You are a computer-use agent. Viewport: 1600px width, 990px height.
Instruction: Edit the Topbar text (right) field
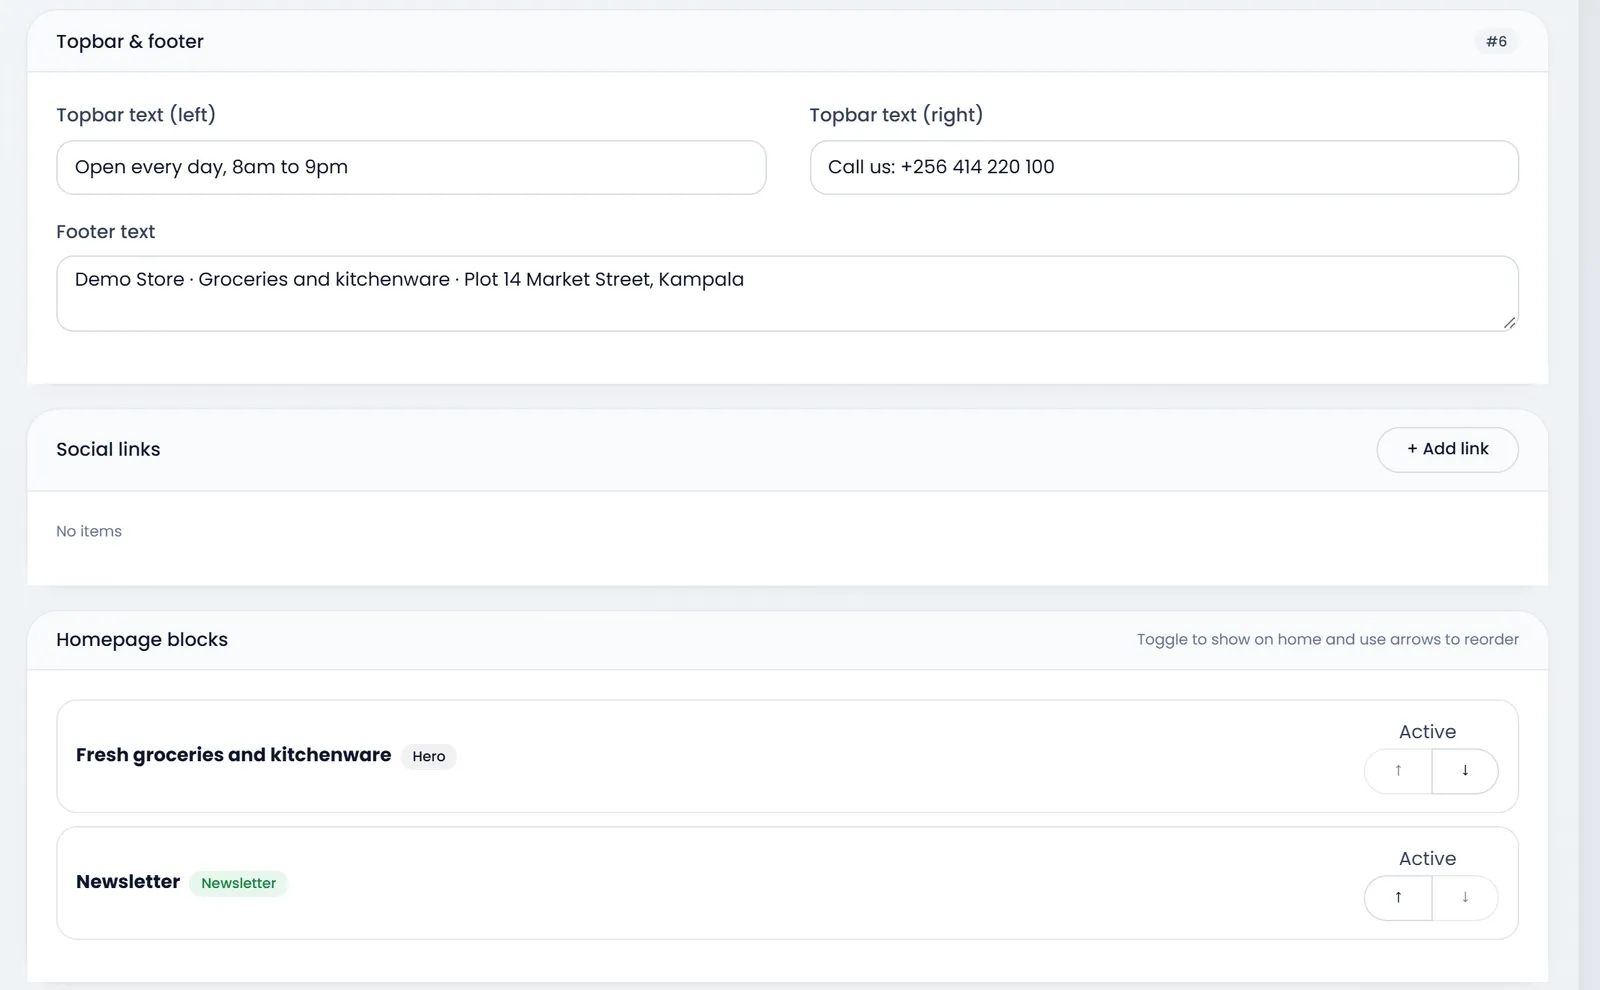1164,167
